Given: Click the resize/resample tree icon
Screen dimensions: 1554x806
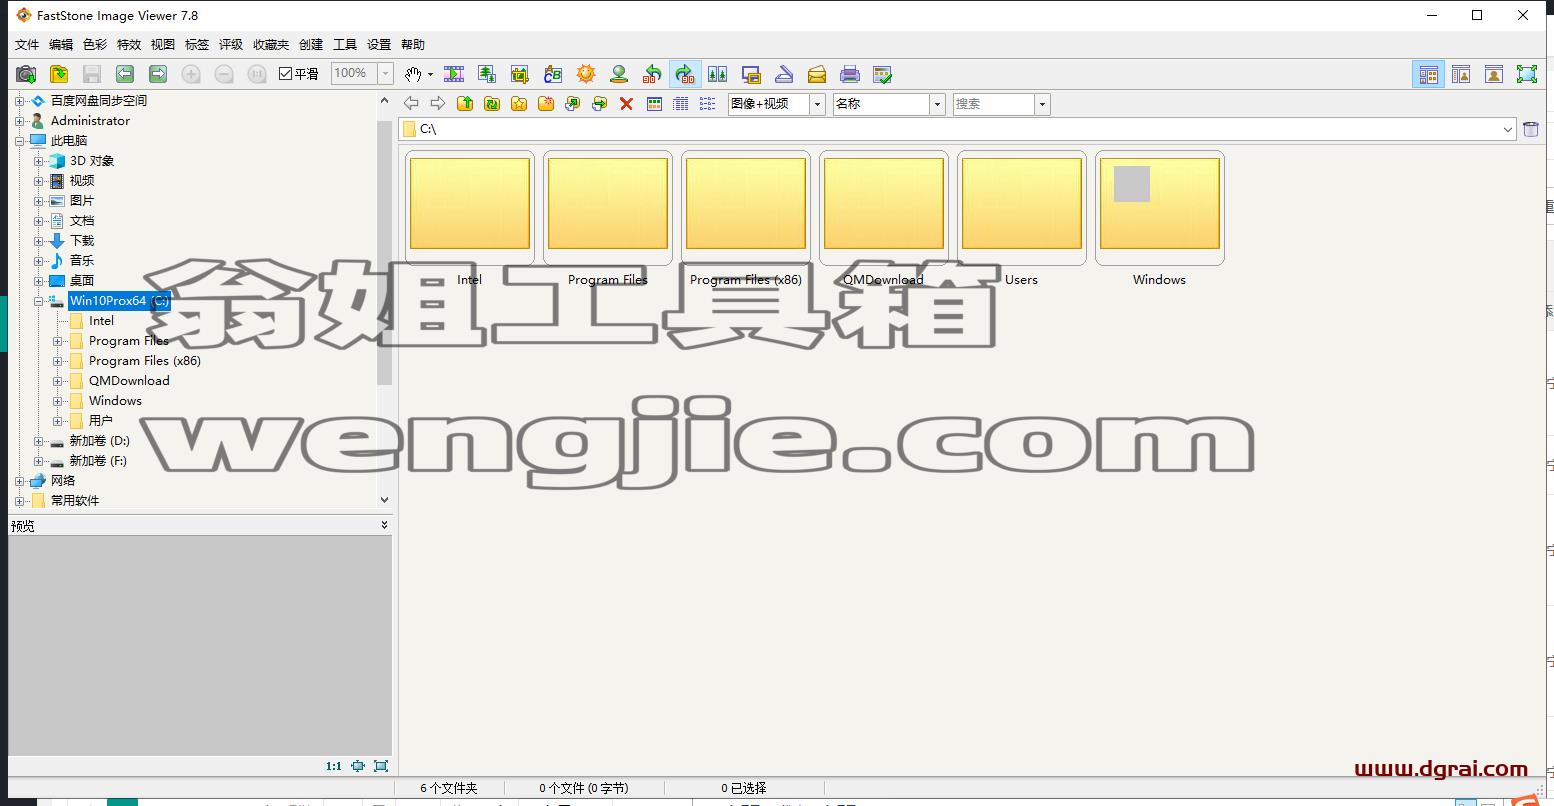Looking at the screenshot, I should (x=487, y=74).
